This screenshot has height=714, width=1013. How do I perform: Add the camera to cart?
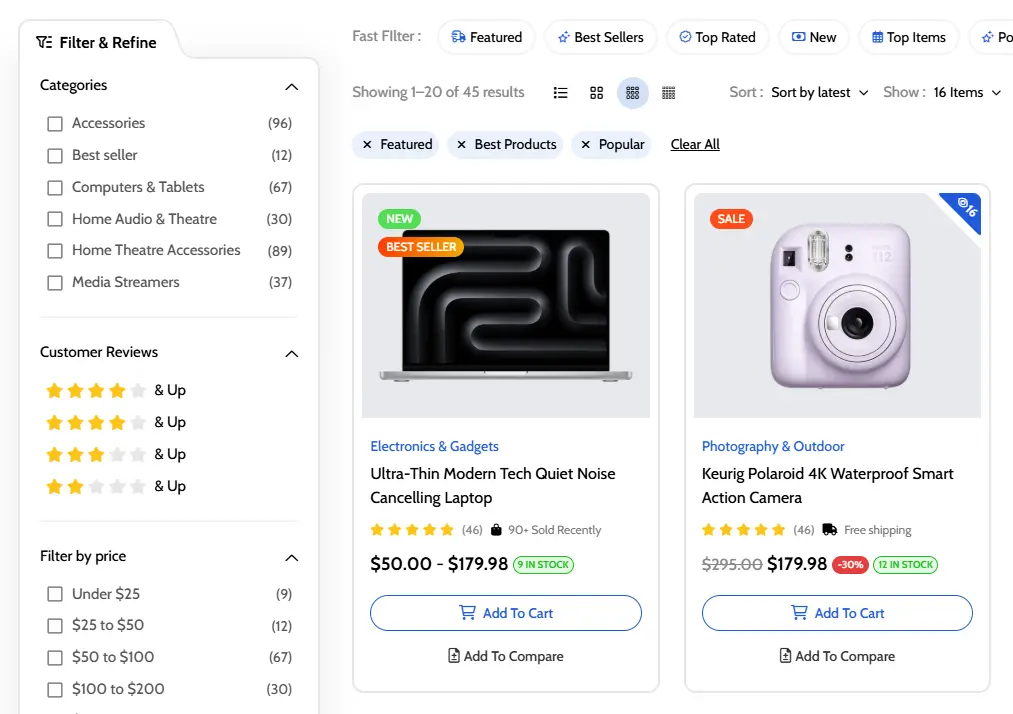click(x=837, y=613)
